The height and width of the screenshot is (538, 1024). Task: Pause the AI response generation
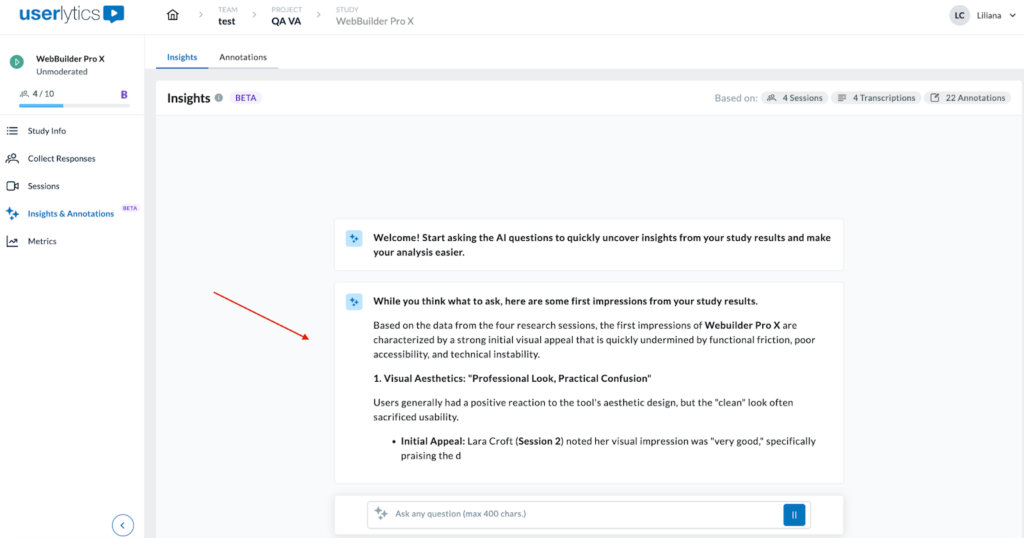pyautogui.click(x=794, y=514)
